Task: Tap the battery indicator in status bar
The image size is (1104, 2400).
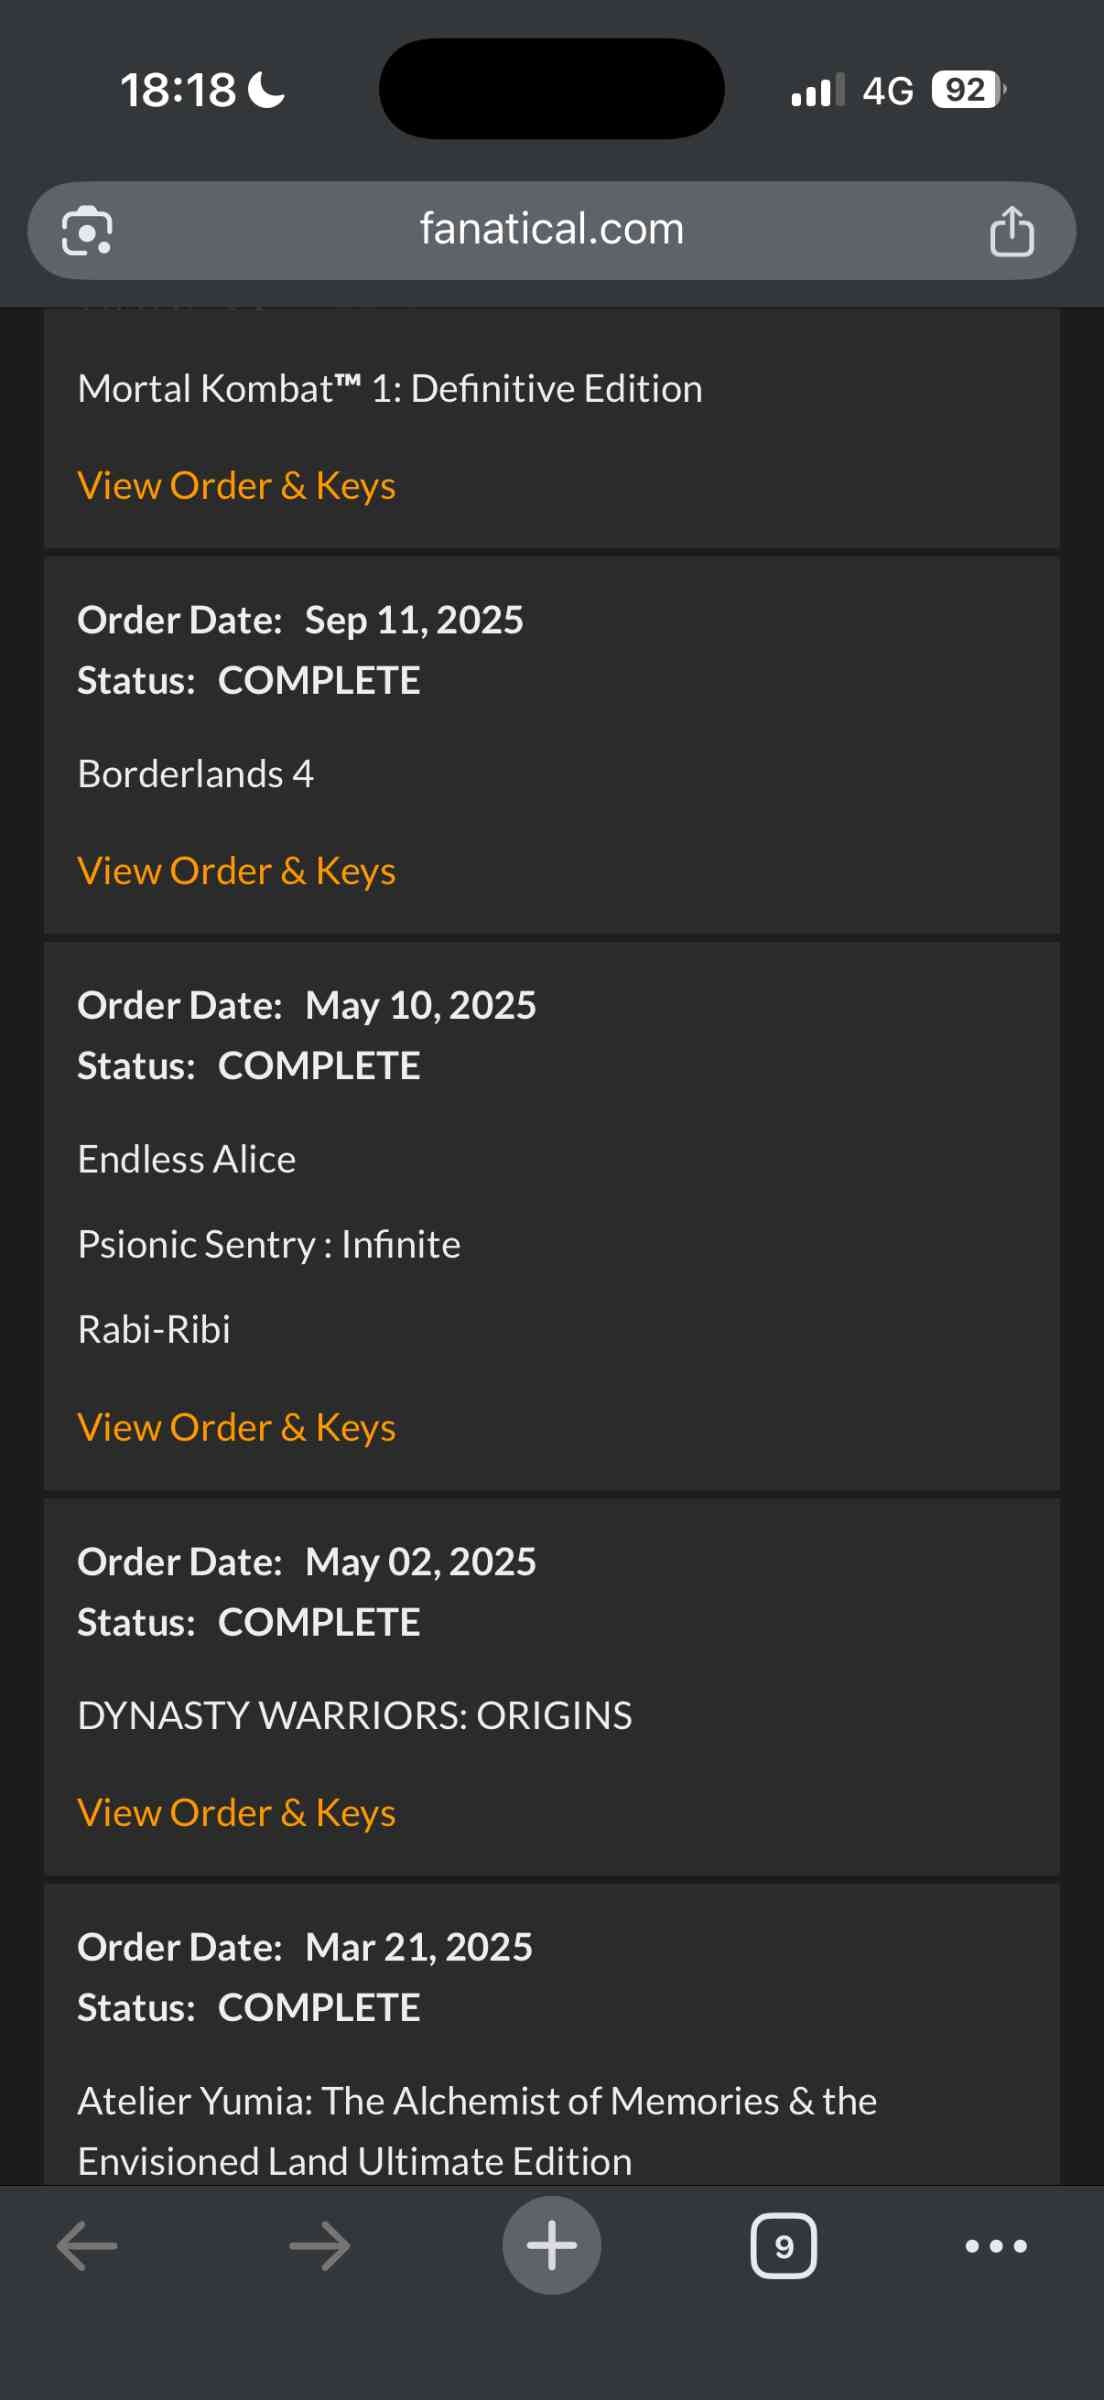Action: (x=967, y=90)
